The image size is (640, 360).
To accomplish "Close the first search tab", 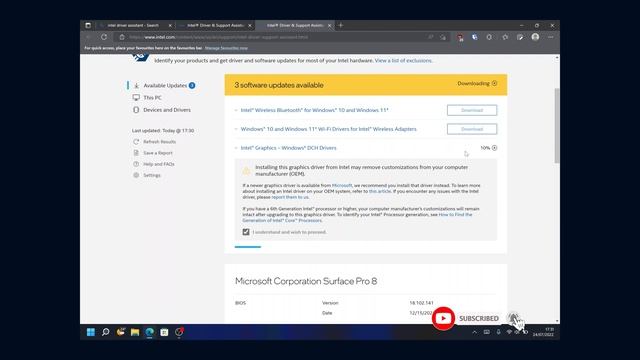I will point(170,25).
